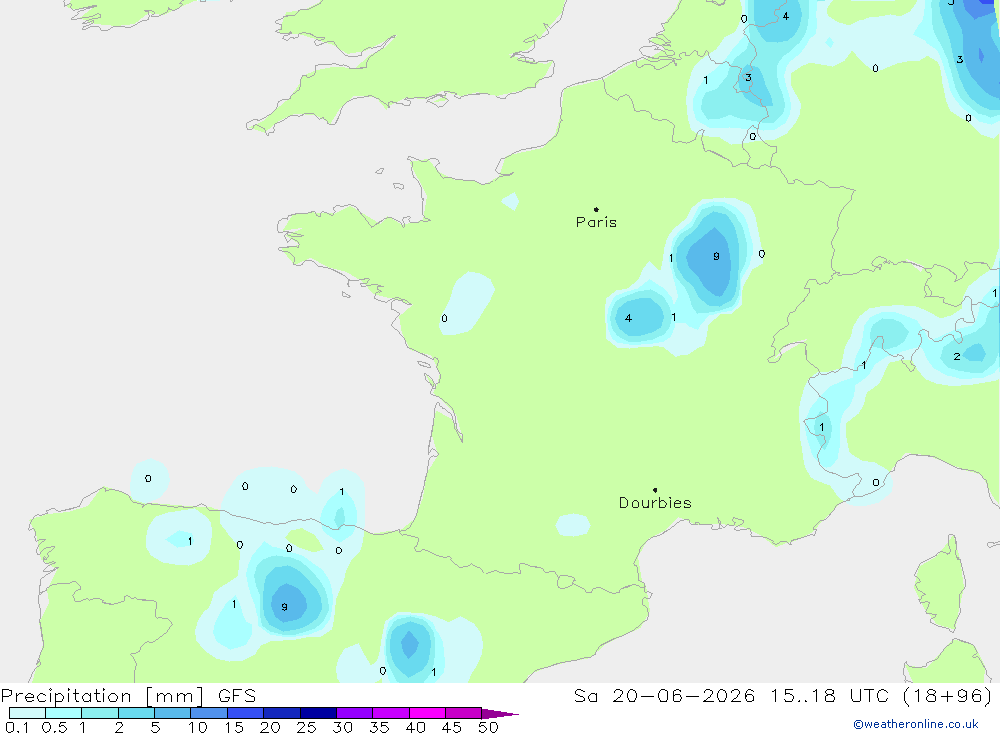Click the '0.1' legend scale value
The image size is (1000, 733).
click(x=17, y=727)
